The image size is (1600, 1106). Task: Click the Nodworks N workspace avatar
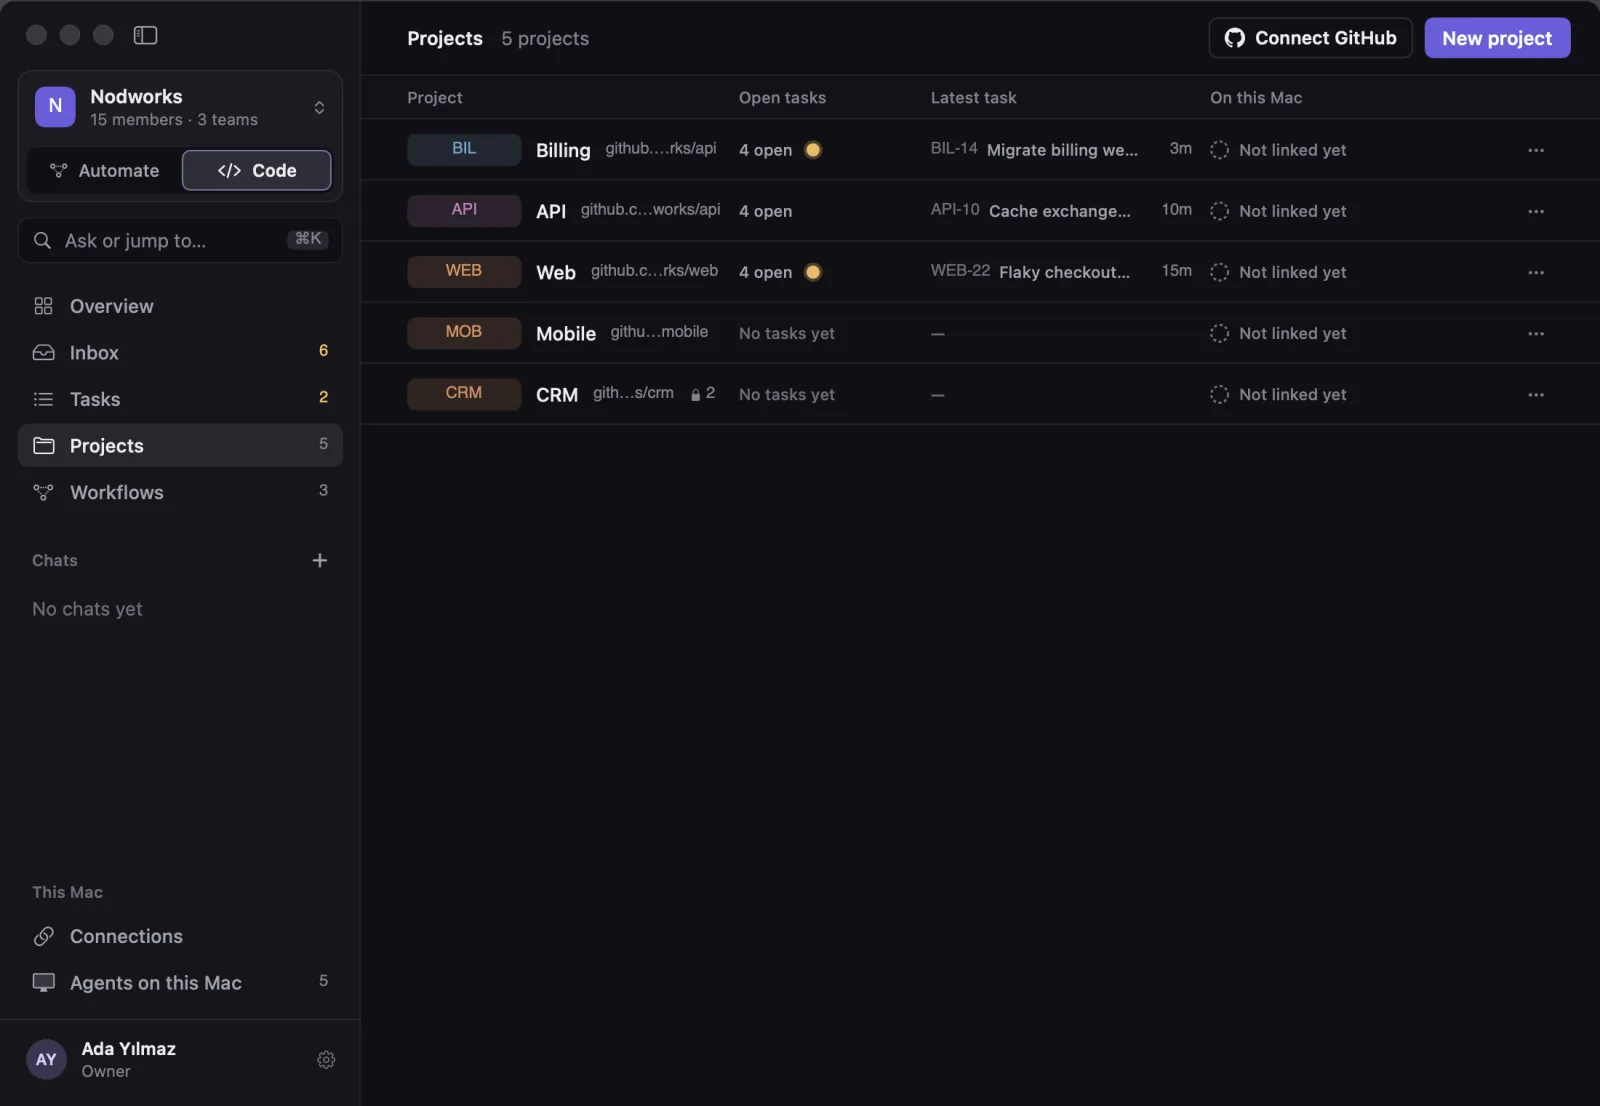point(55,107)
